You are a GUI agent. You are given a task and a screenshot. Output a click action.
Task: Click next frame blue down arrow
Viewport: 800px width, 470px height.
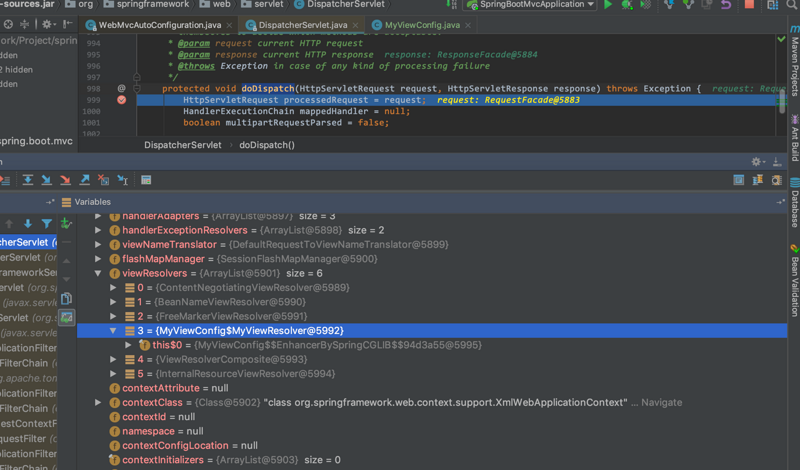[x=28, y=224]
